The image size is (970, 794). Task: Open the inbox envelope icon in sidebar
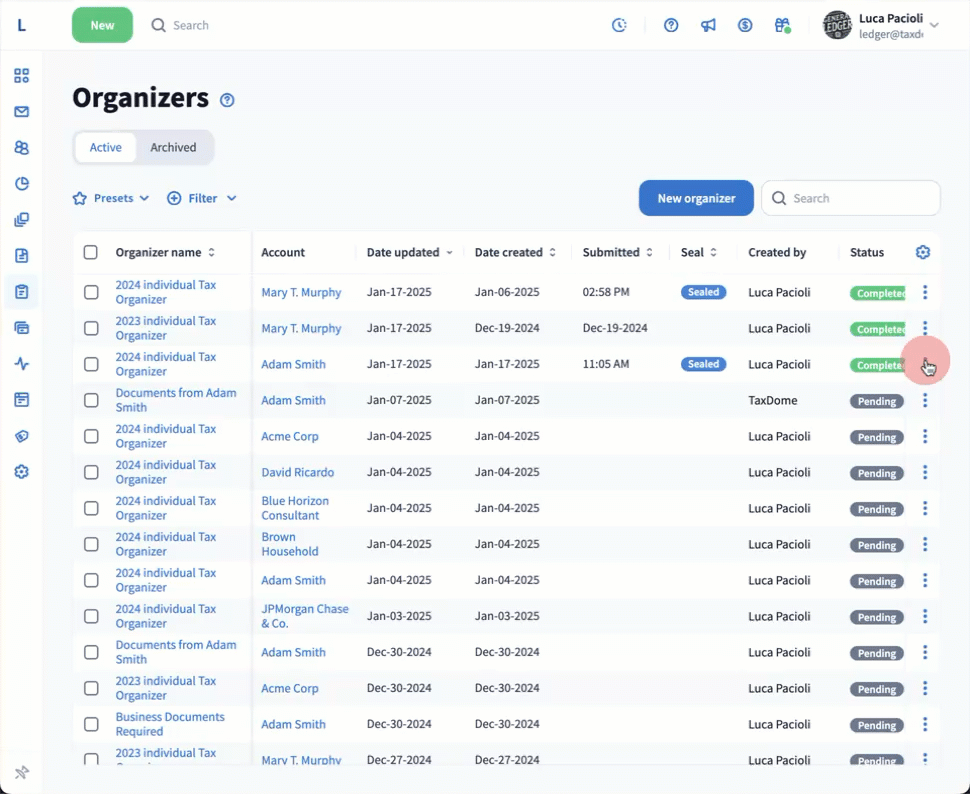[x=21, y=112]
